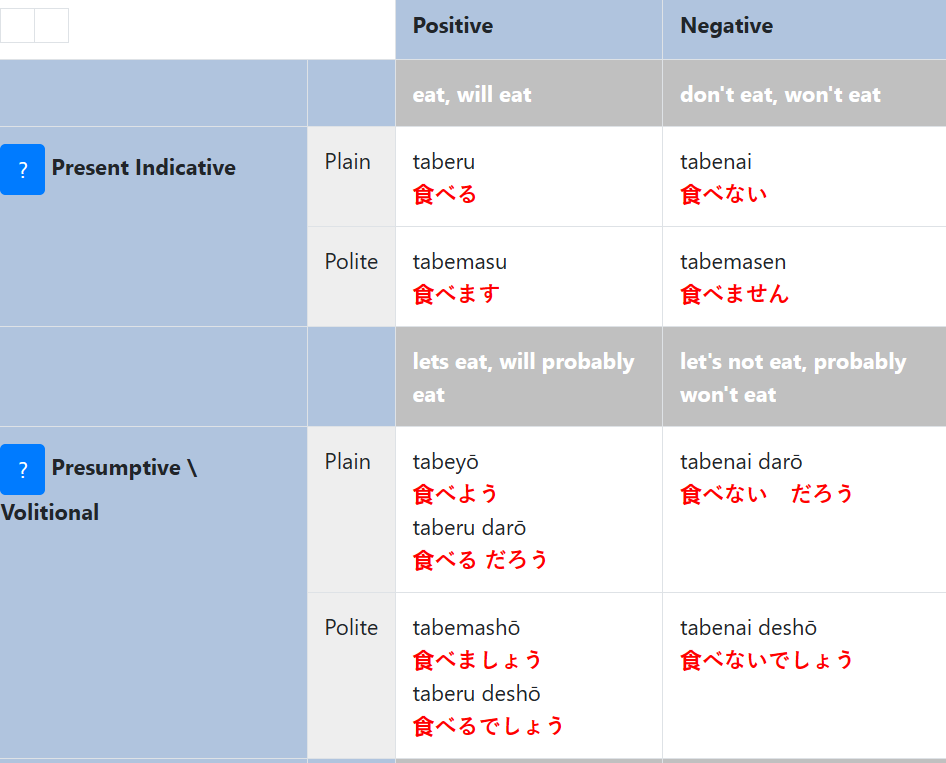
Task: Click the Plain label in Present Indicative
Action: pyautogui.click(x=347, y=162)
